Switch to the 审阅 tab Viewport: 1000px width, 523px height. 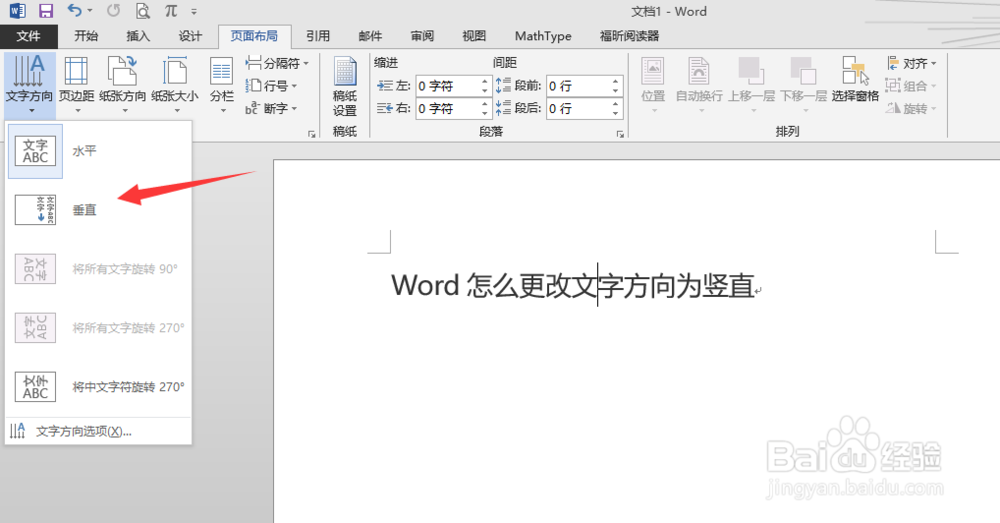422,36
